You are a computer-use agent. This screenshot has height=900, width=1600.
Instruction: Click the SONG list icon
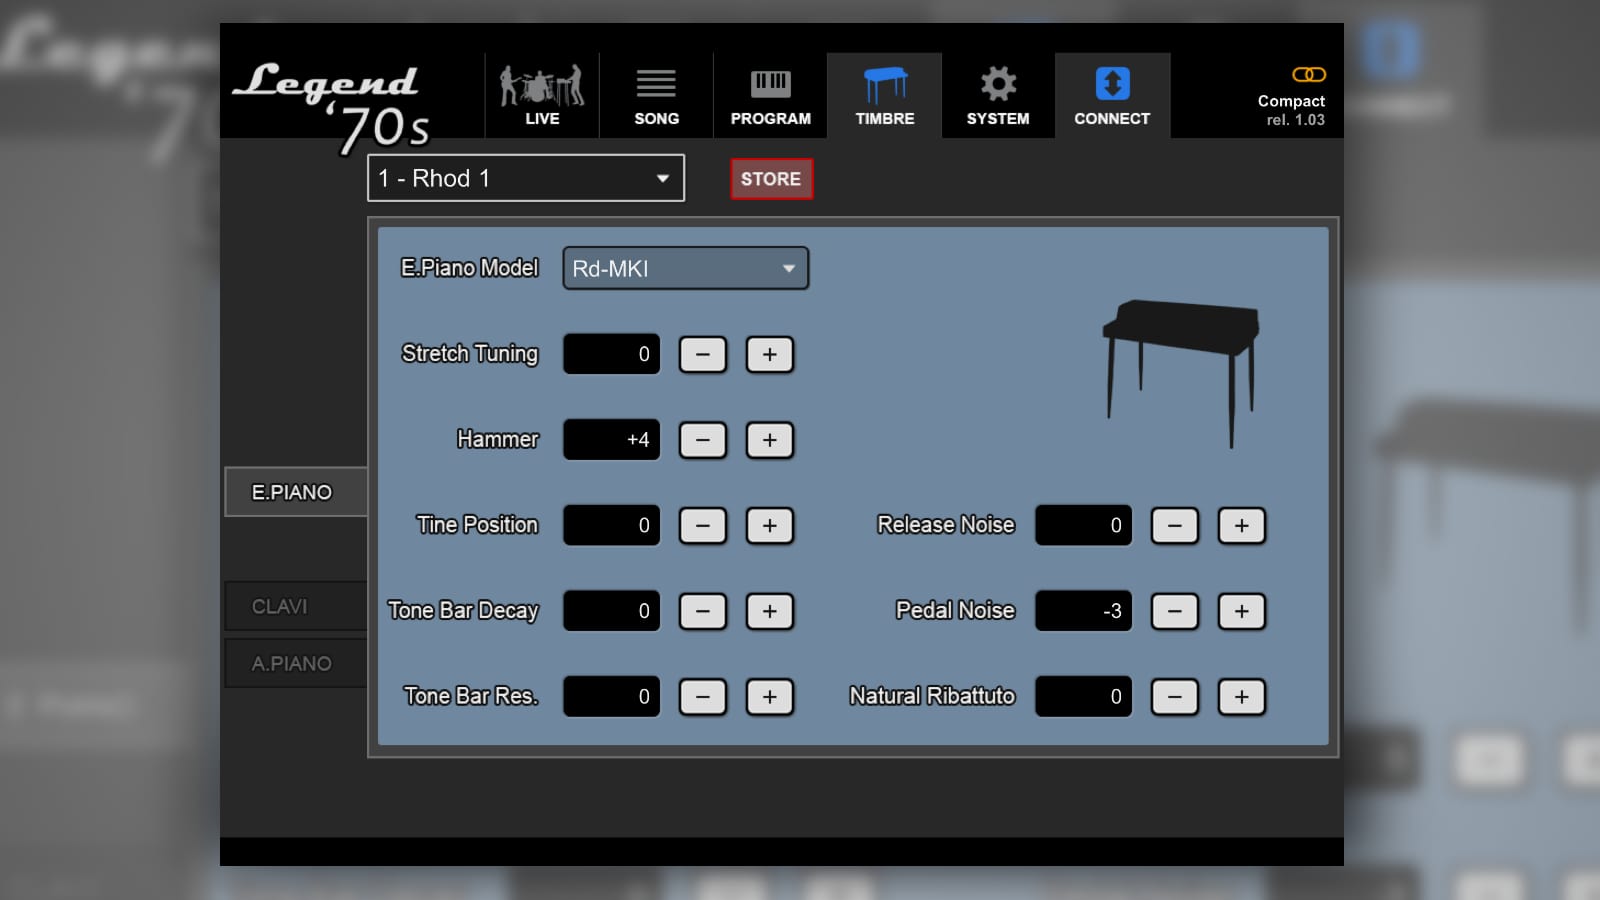(656, 82)
